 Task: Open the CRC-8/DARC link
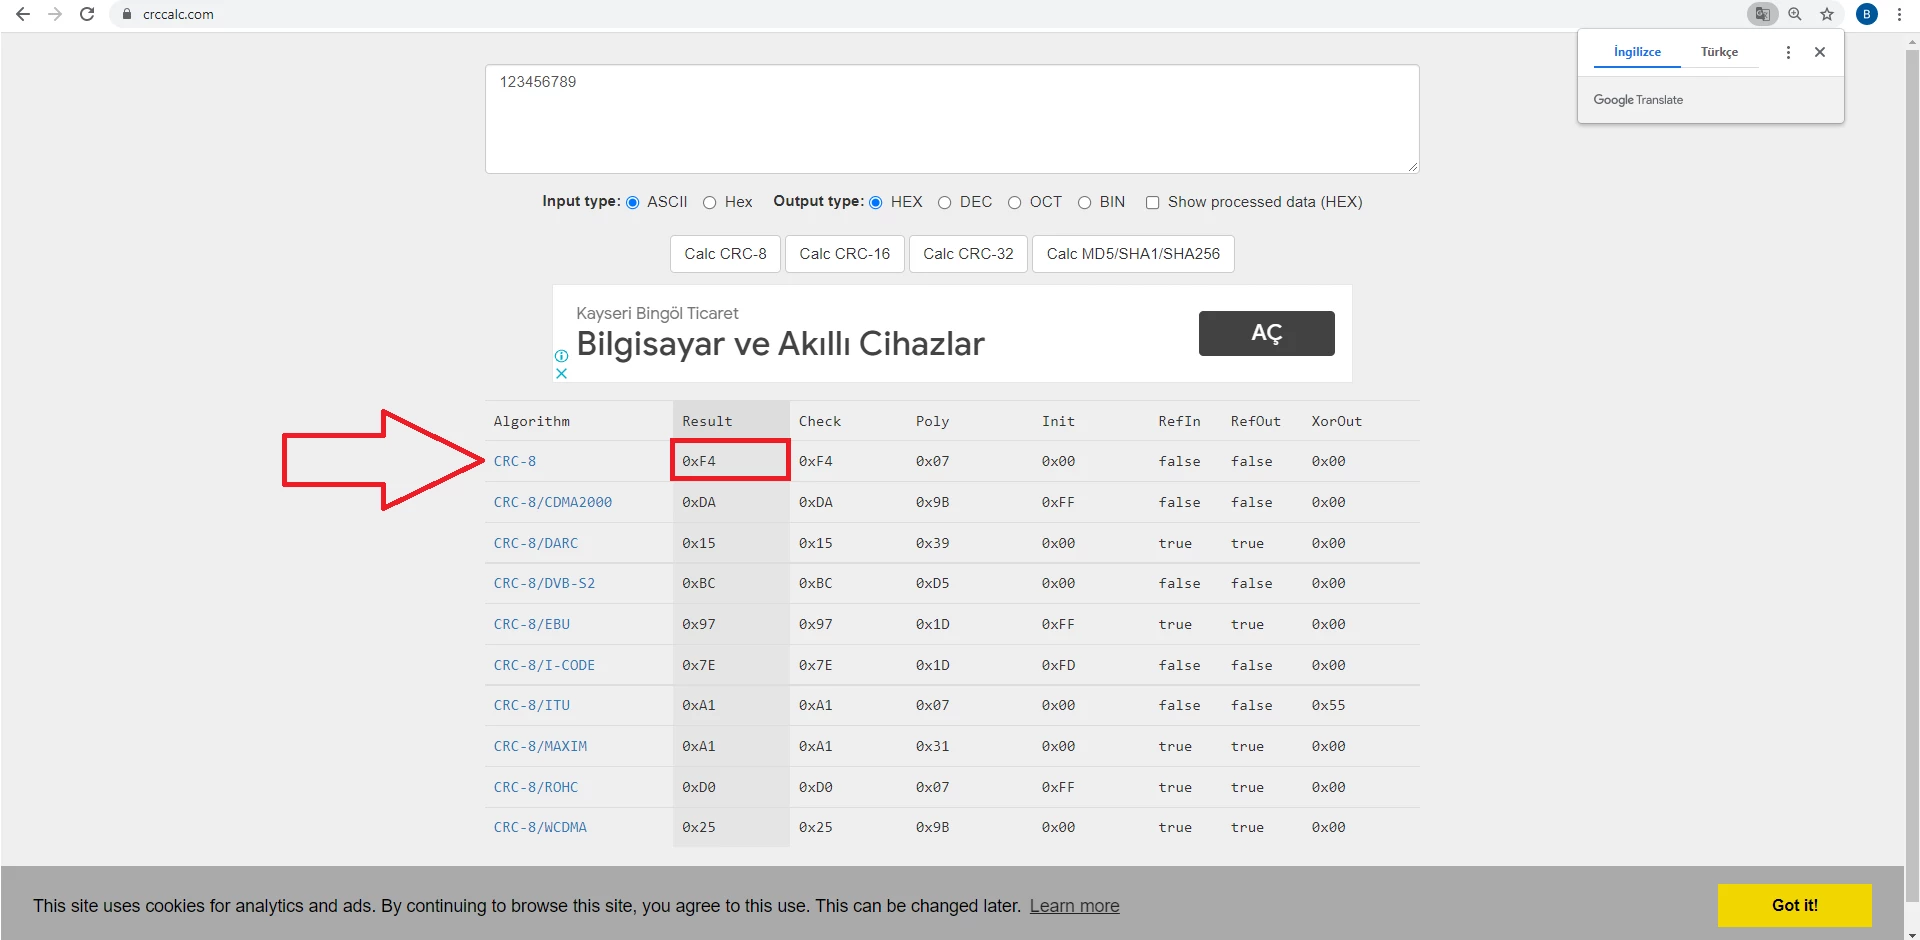[535, 543]
